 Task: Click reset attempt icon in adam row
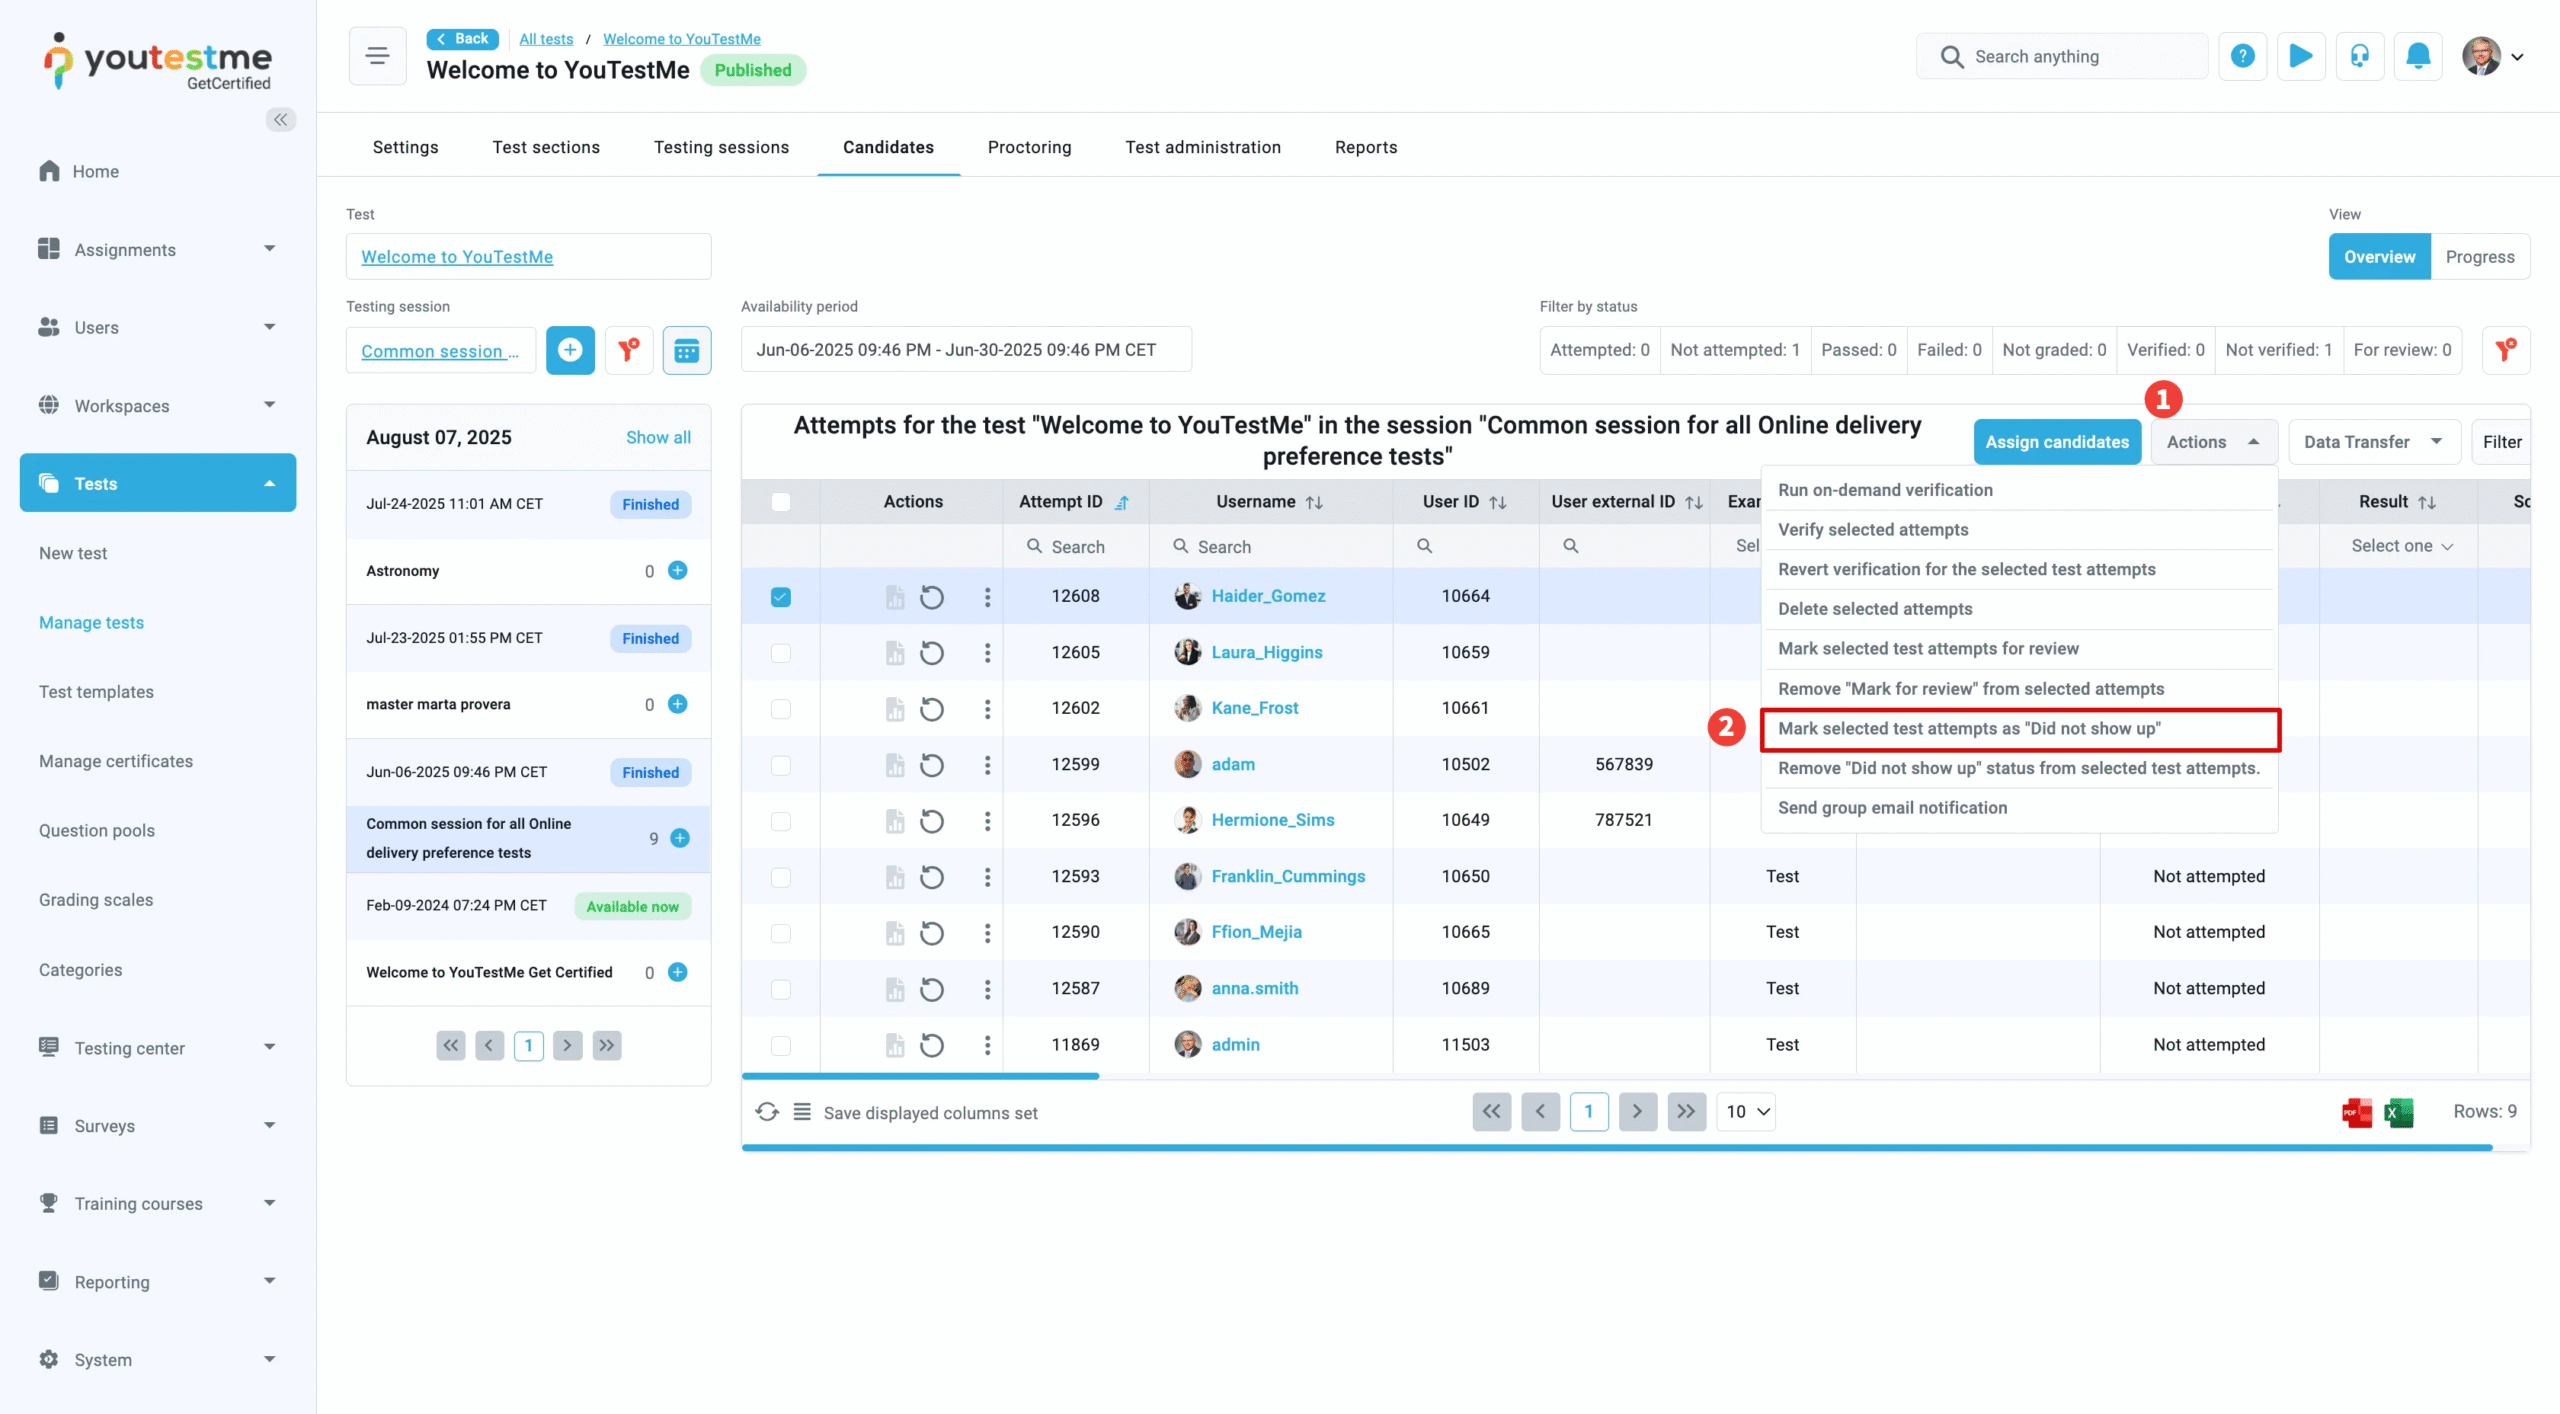tap(932, 765)
